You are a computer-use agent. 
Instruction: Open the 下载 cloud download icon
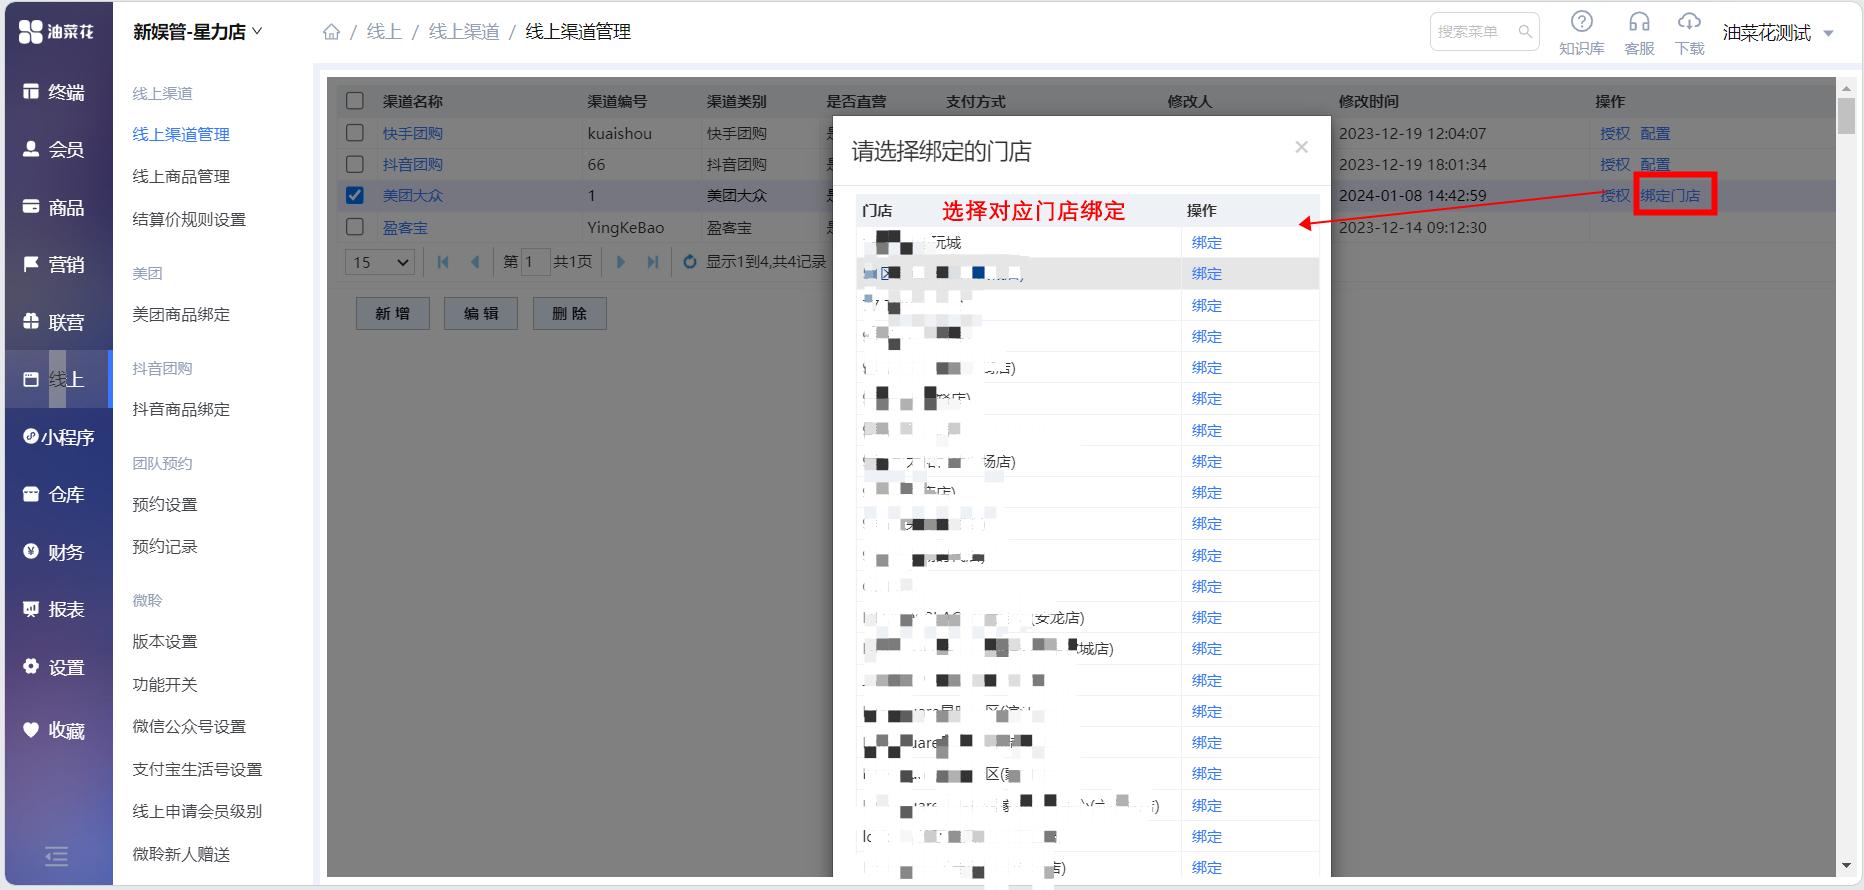point(1689,33)
